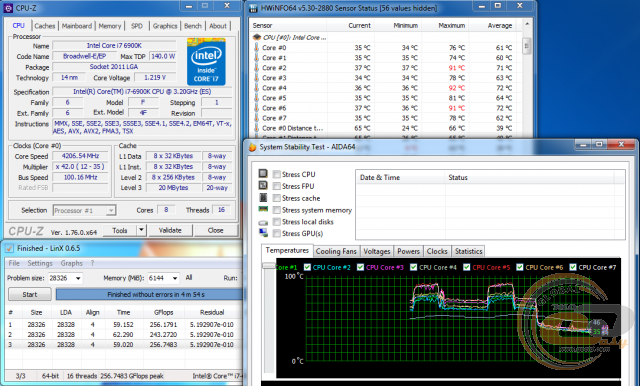This screenshot has height=386, width=640.
Task: Click the Tools button in CPU-Z
Action: coord(120,230)
